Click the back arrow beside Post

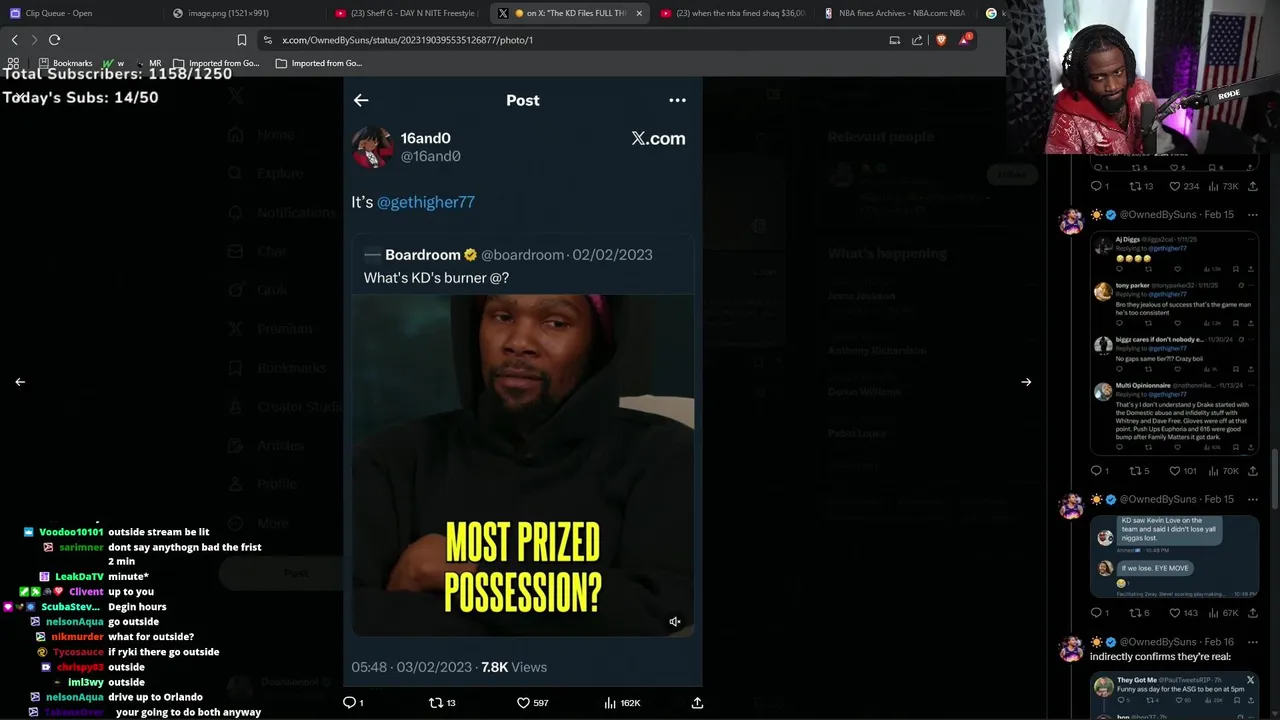tap(361, 100)
